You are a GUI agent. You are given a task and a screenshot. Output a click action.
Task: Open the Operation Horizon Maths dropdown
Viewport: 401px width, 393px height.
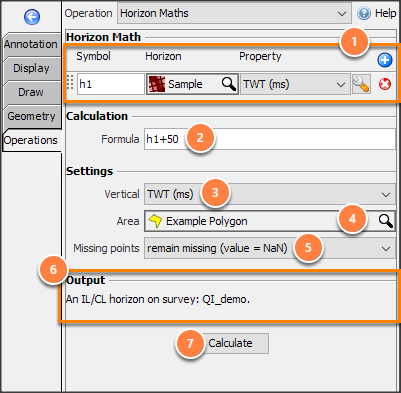coord(234,14)
